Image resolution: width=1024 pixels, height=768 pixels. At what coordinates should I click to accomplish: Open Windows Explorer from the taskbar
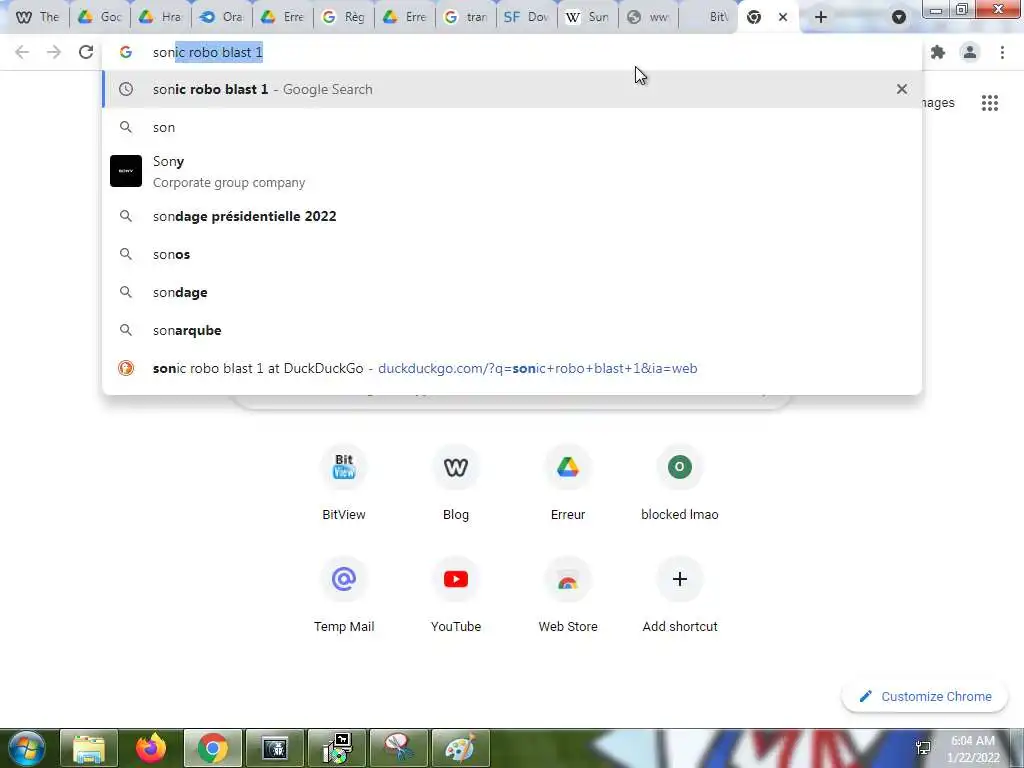pos(89,748)
